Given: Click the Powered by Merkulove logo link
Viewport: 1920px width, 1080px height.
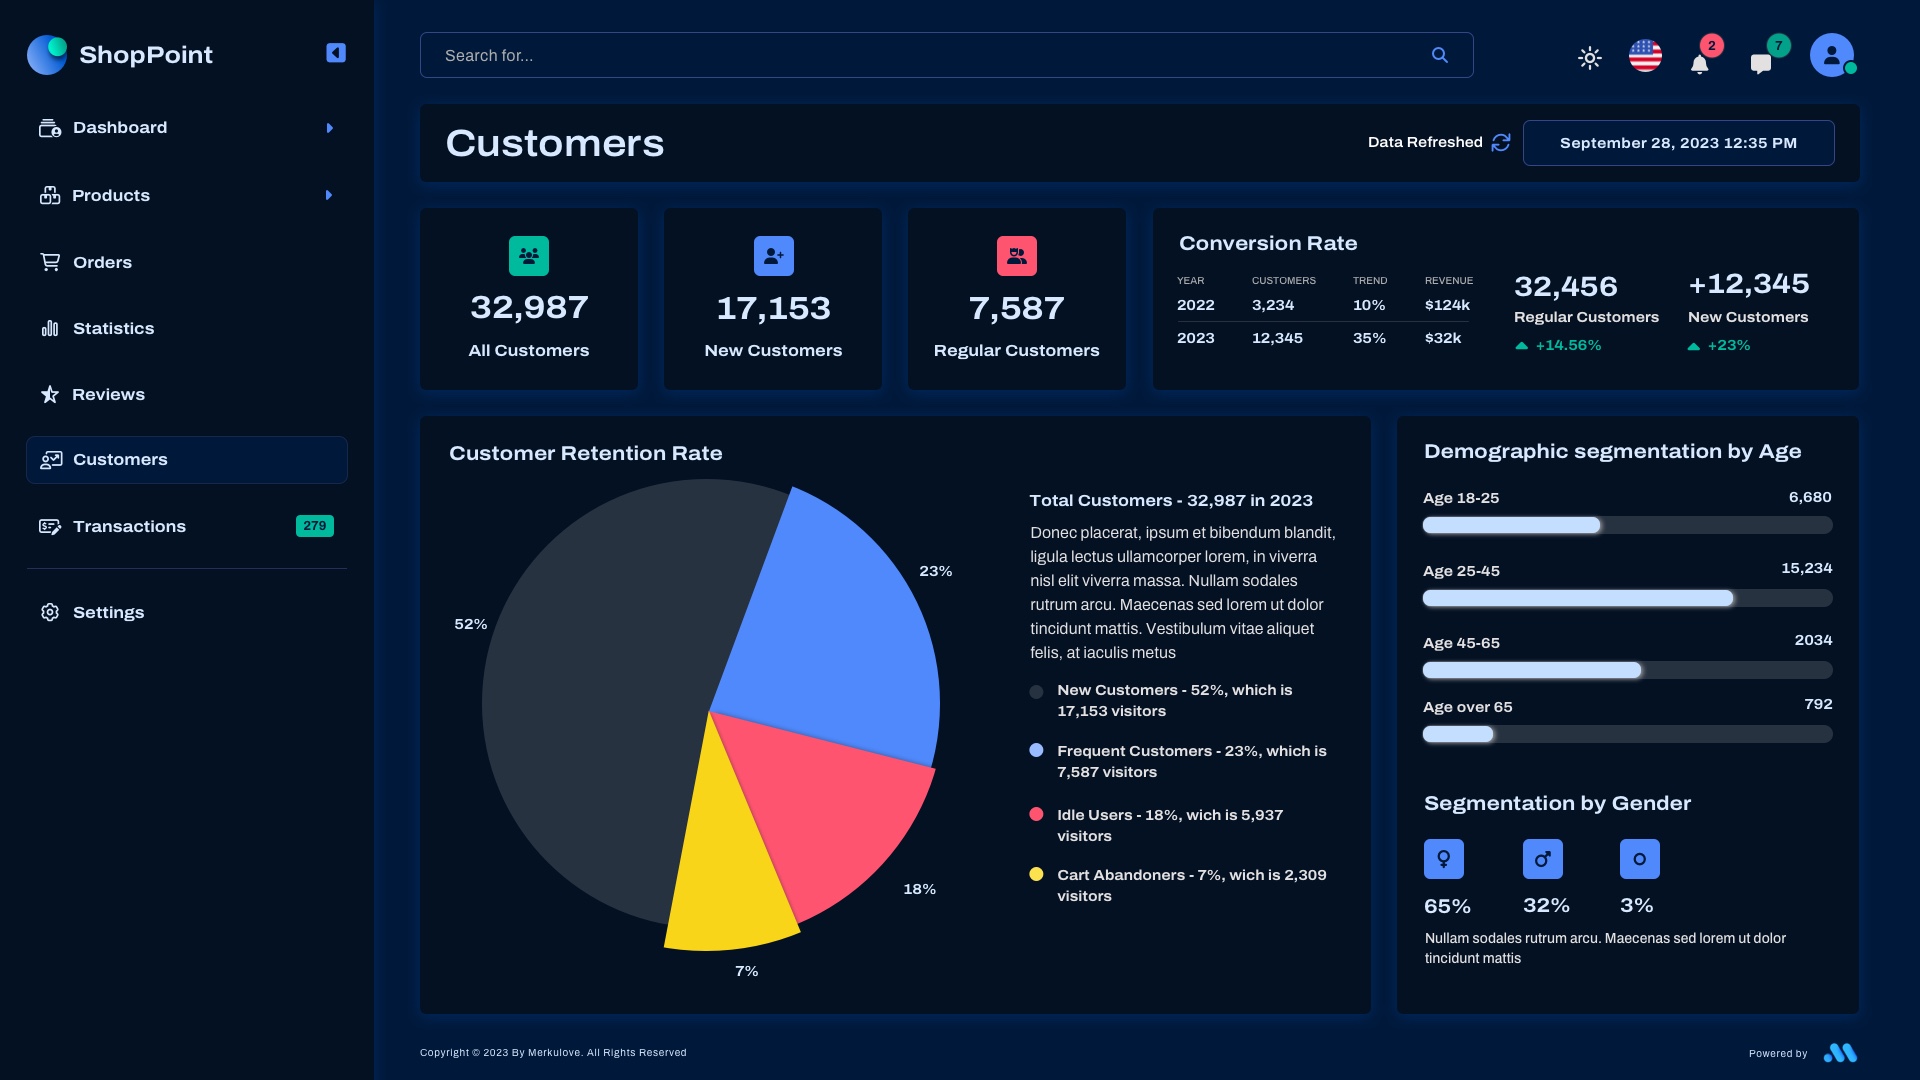Looking at the screenshot, I should (x=1841, y=1052).
